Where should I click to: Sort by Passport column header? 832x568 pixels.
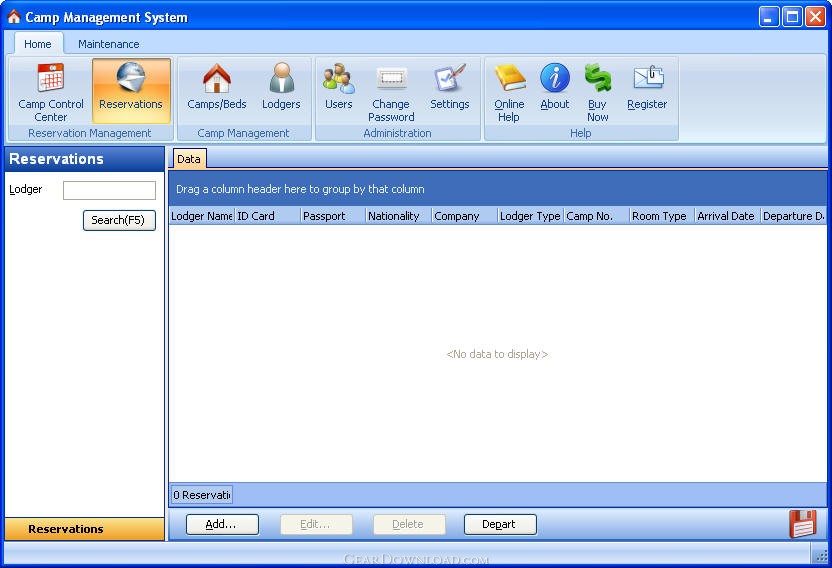[333, 216]
